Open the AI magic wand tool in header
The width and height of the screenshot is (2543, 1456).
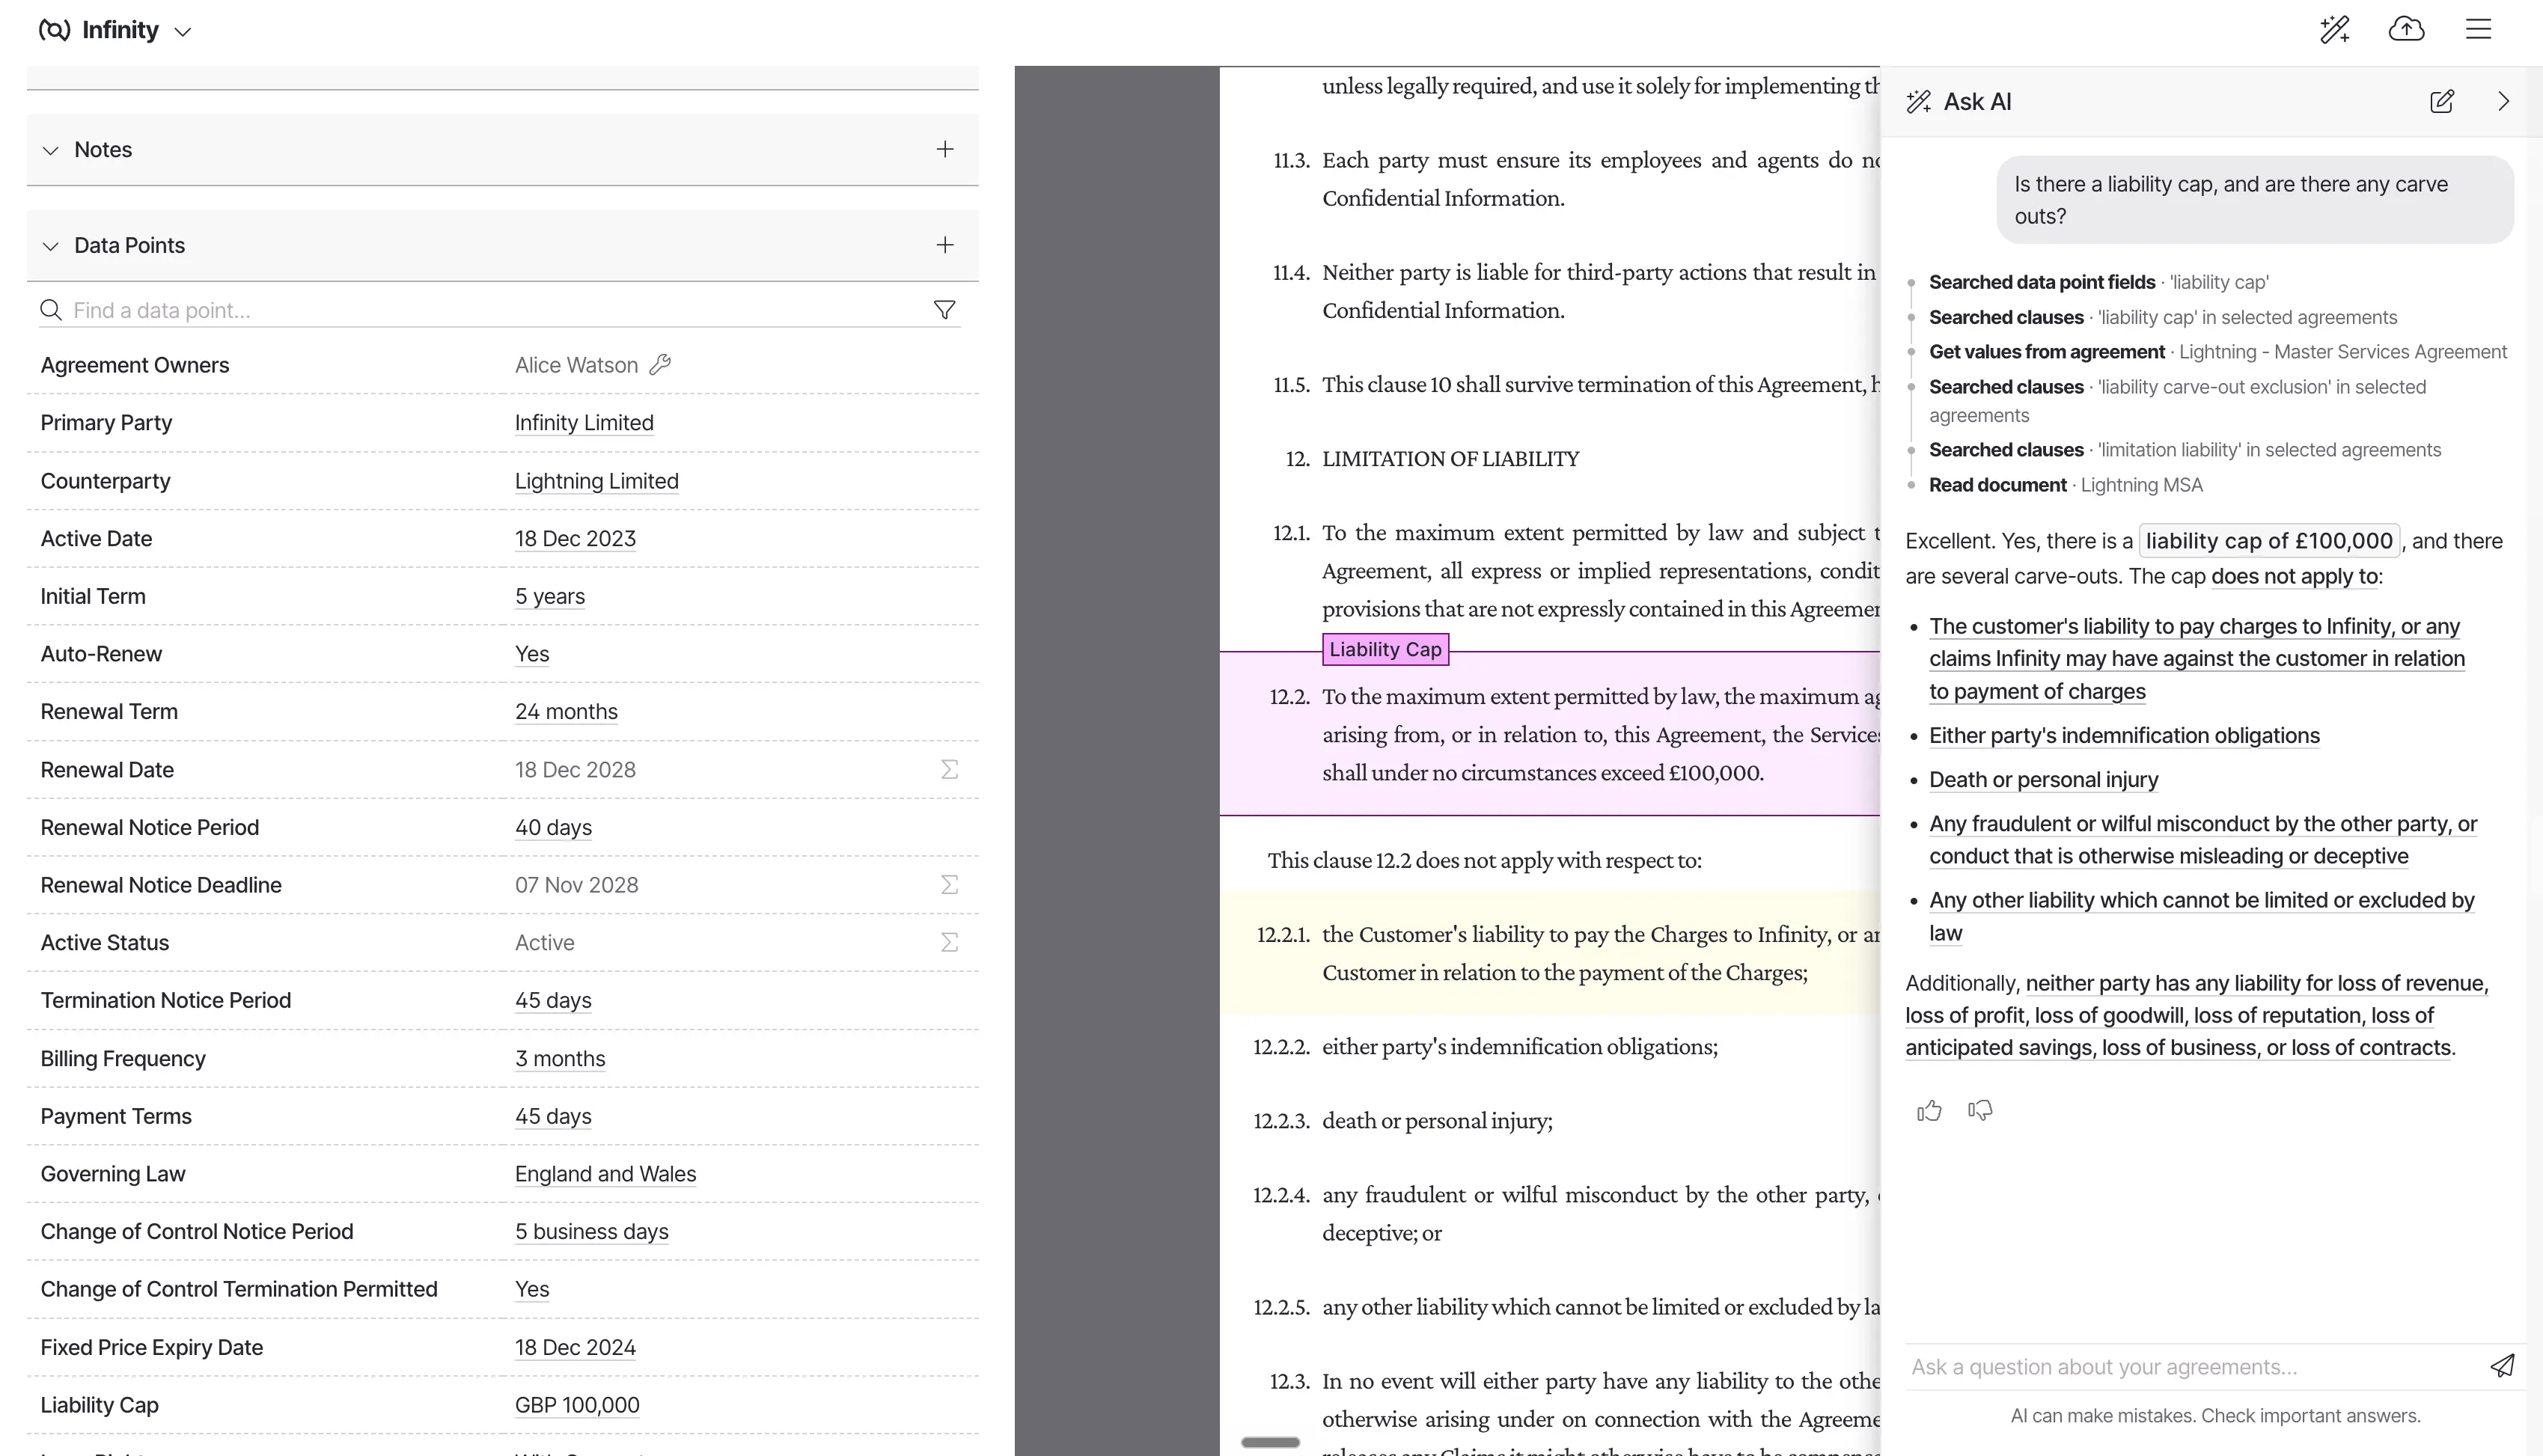point(2334,29)
